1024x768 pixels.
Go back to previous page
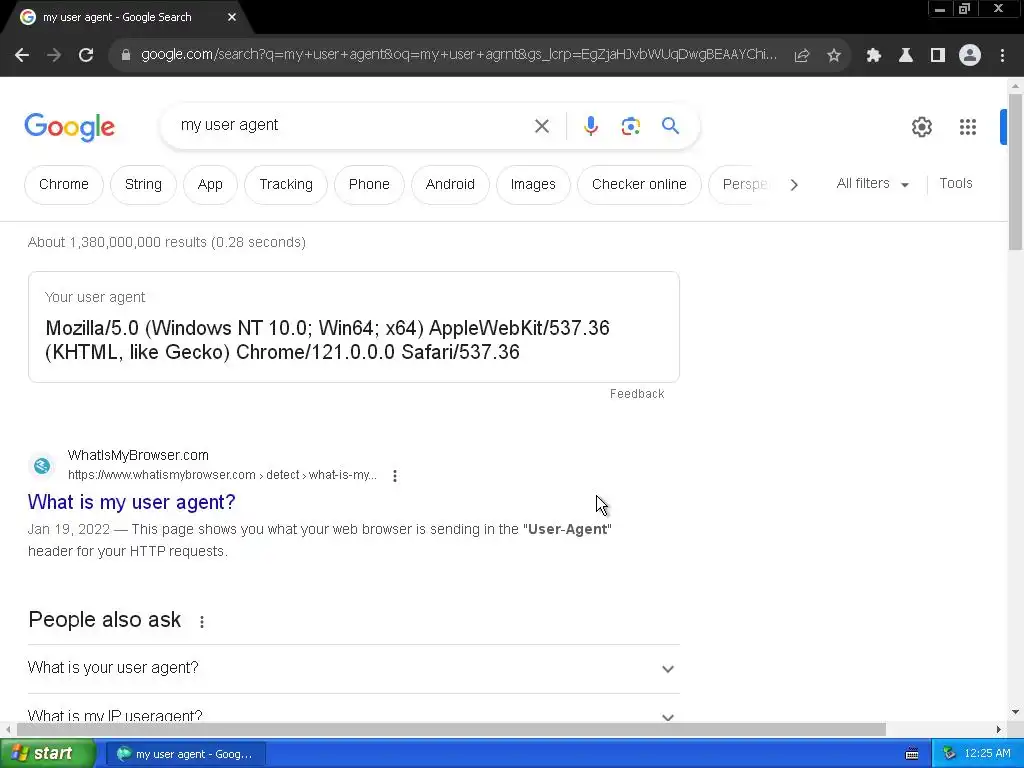[x=22, y=56]
